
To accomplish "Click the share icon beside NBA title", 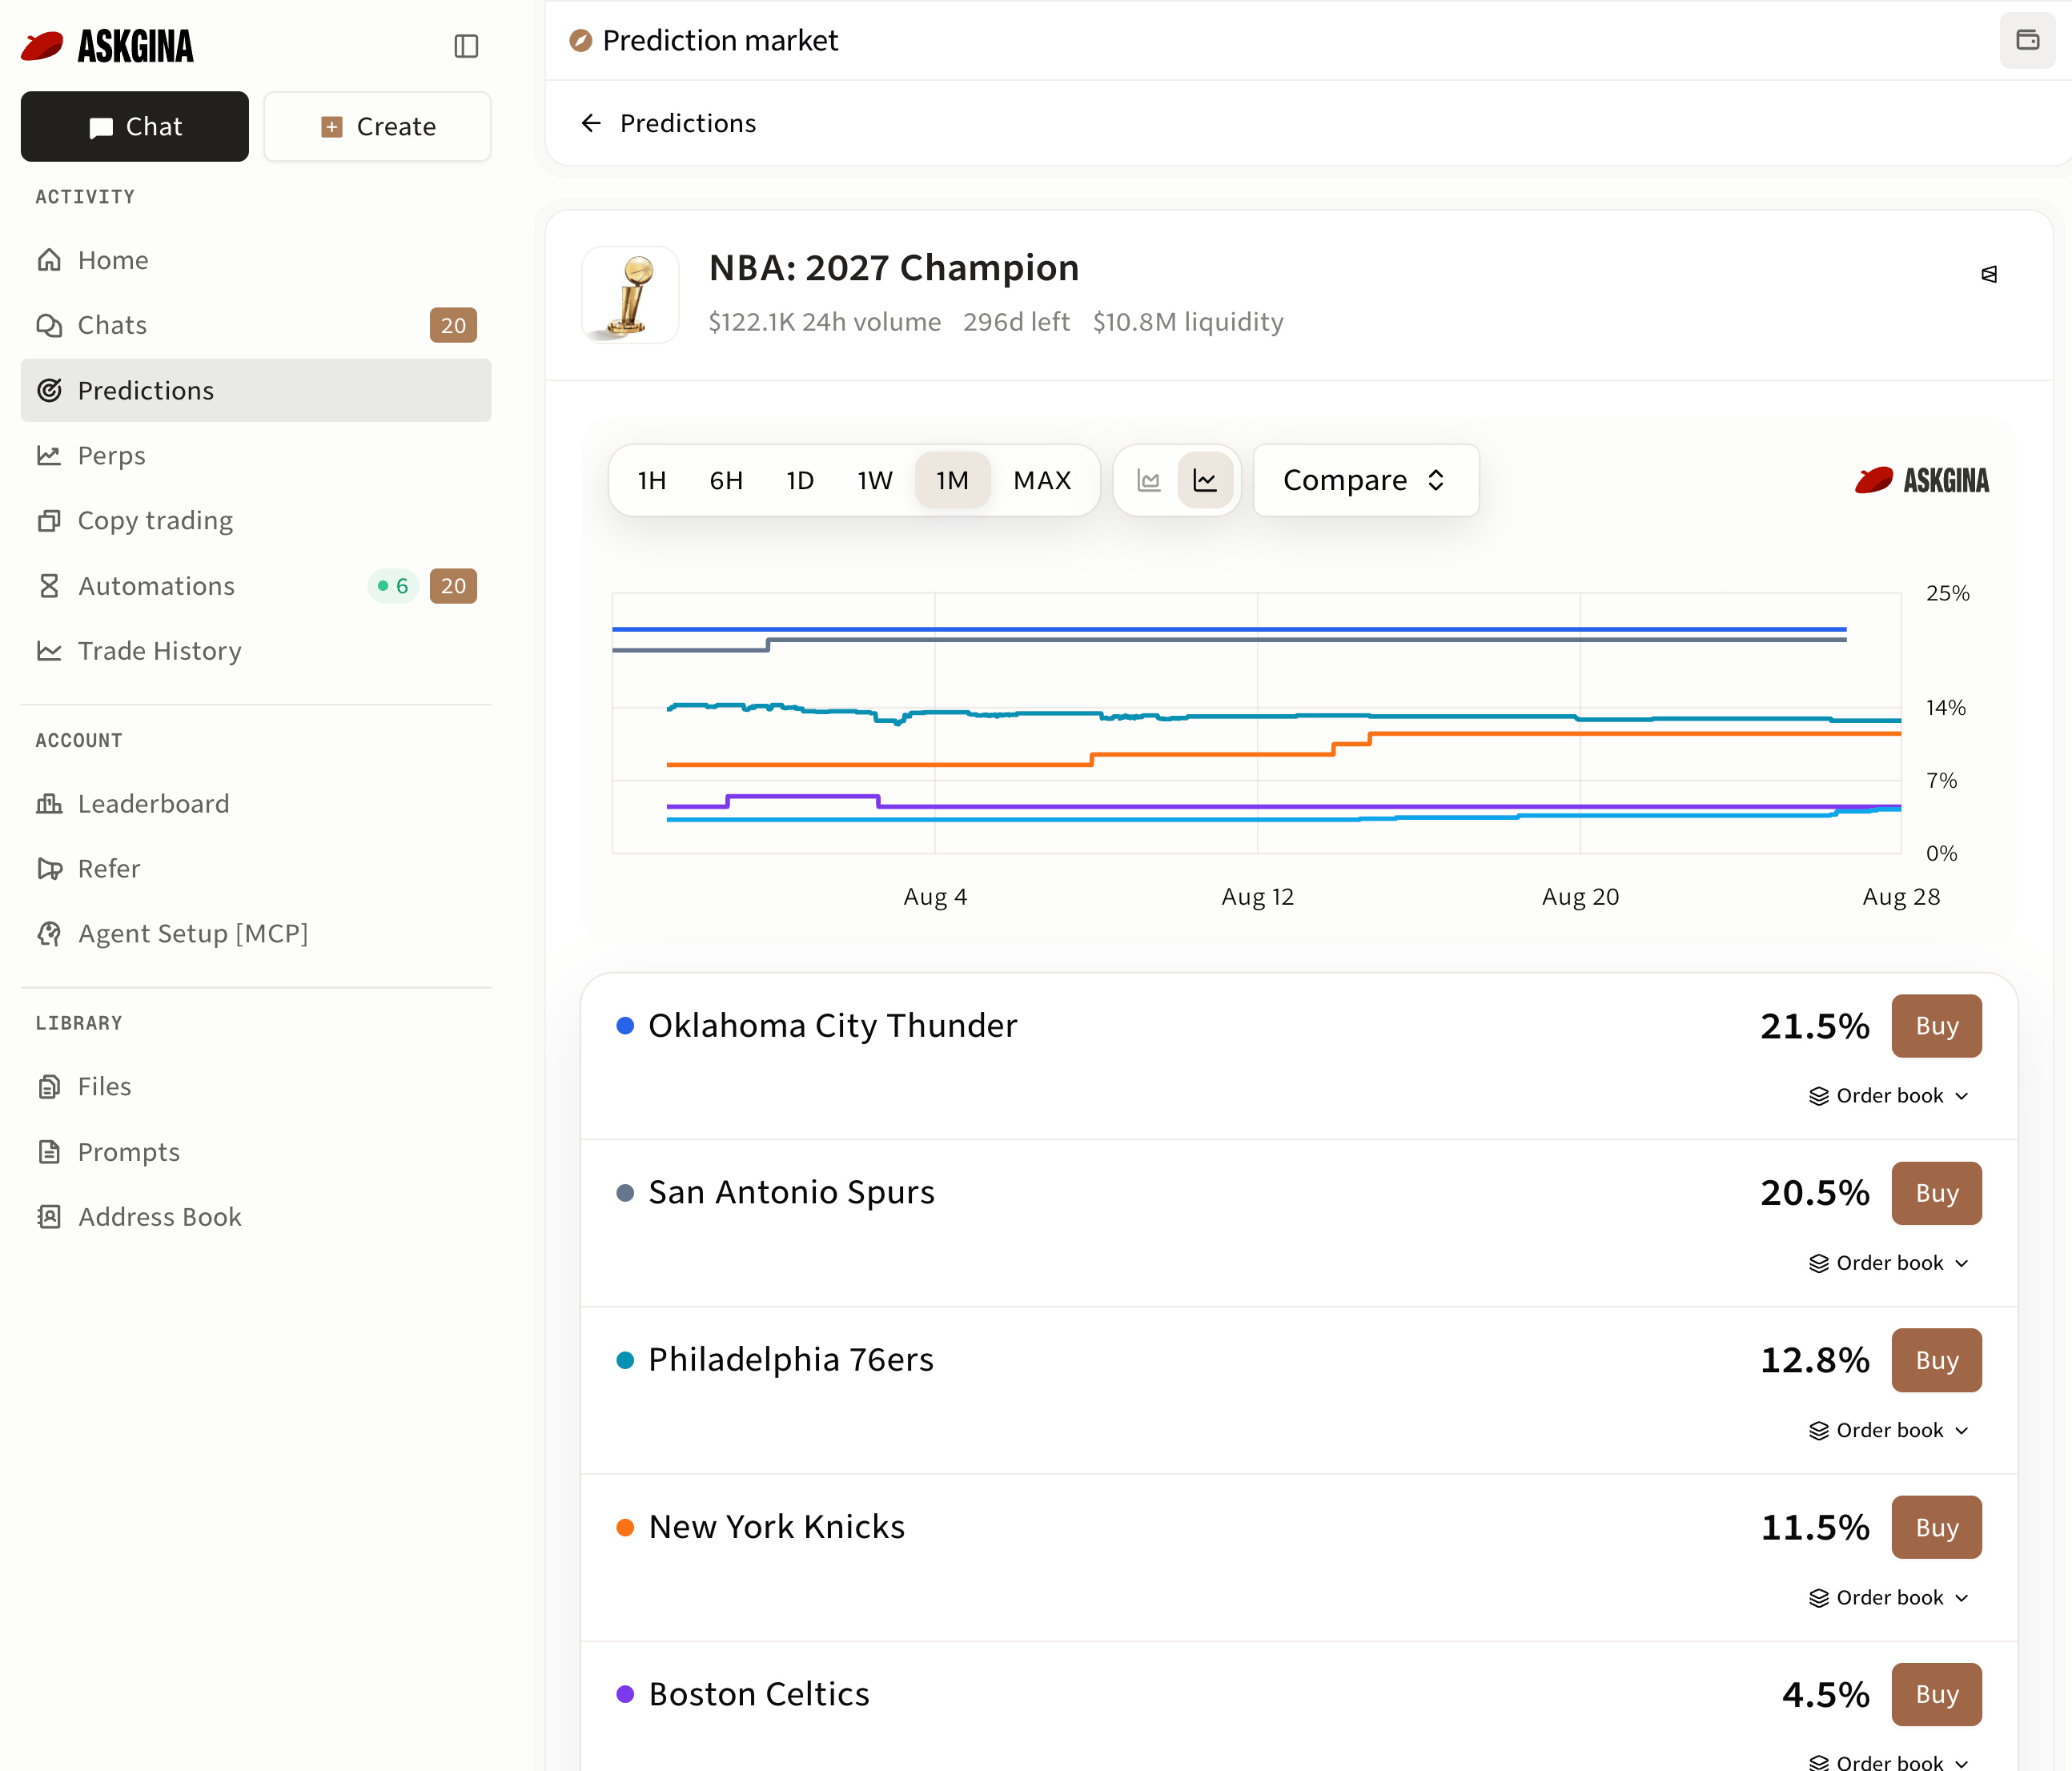I will pos(1989,274).
